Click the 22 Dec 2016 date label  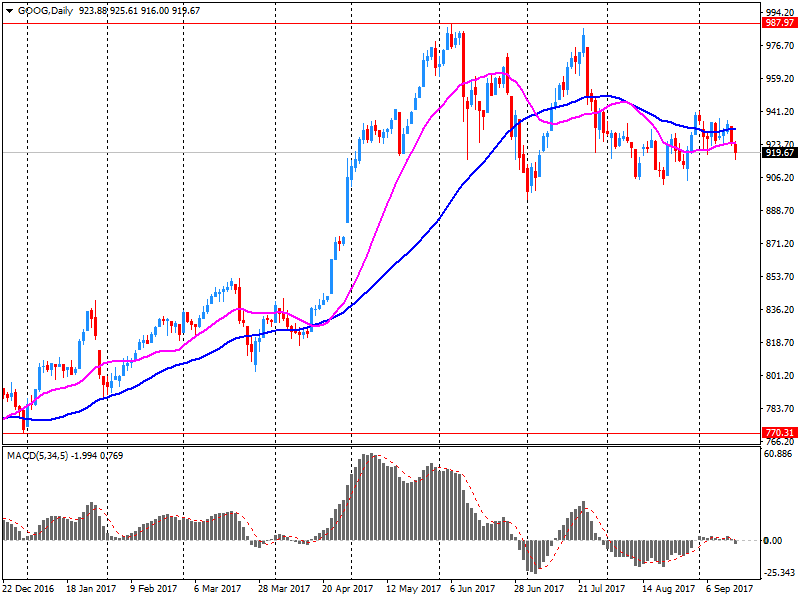point(29,589)
